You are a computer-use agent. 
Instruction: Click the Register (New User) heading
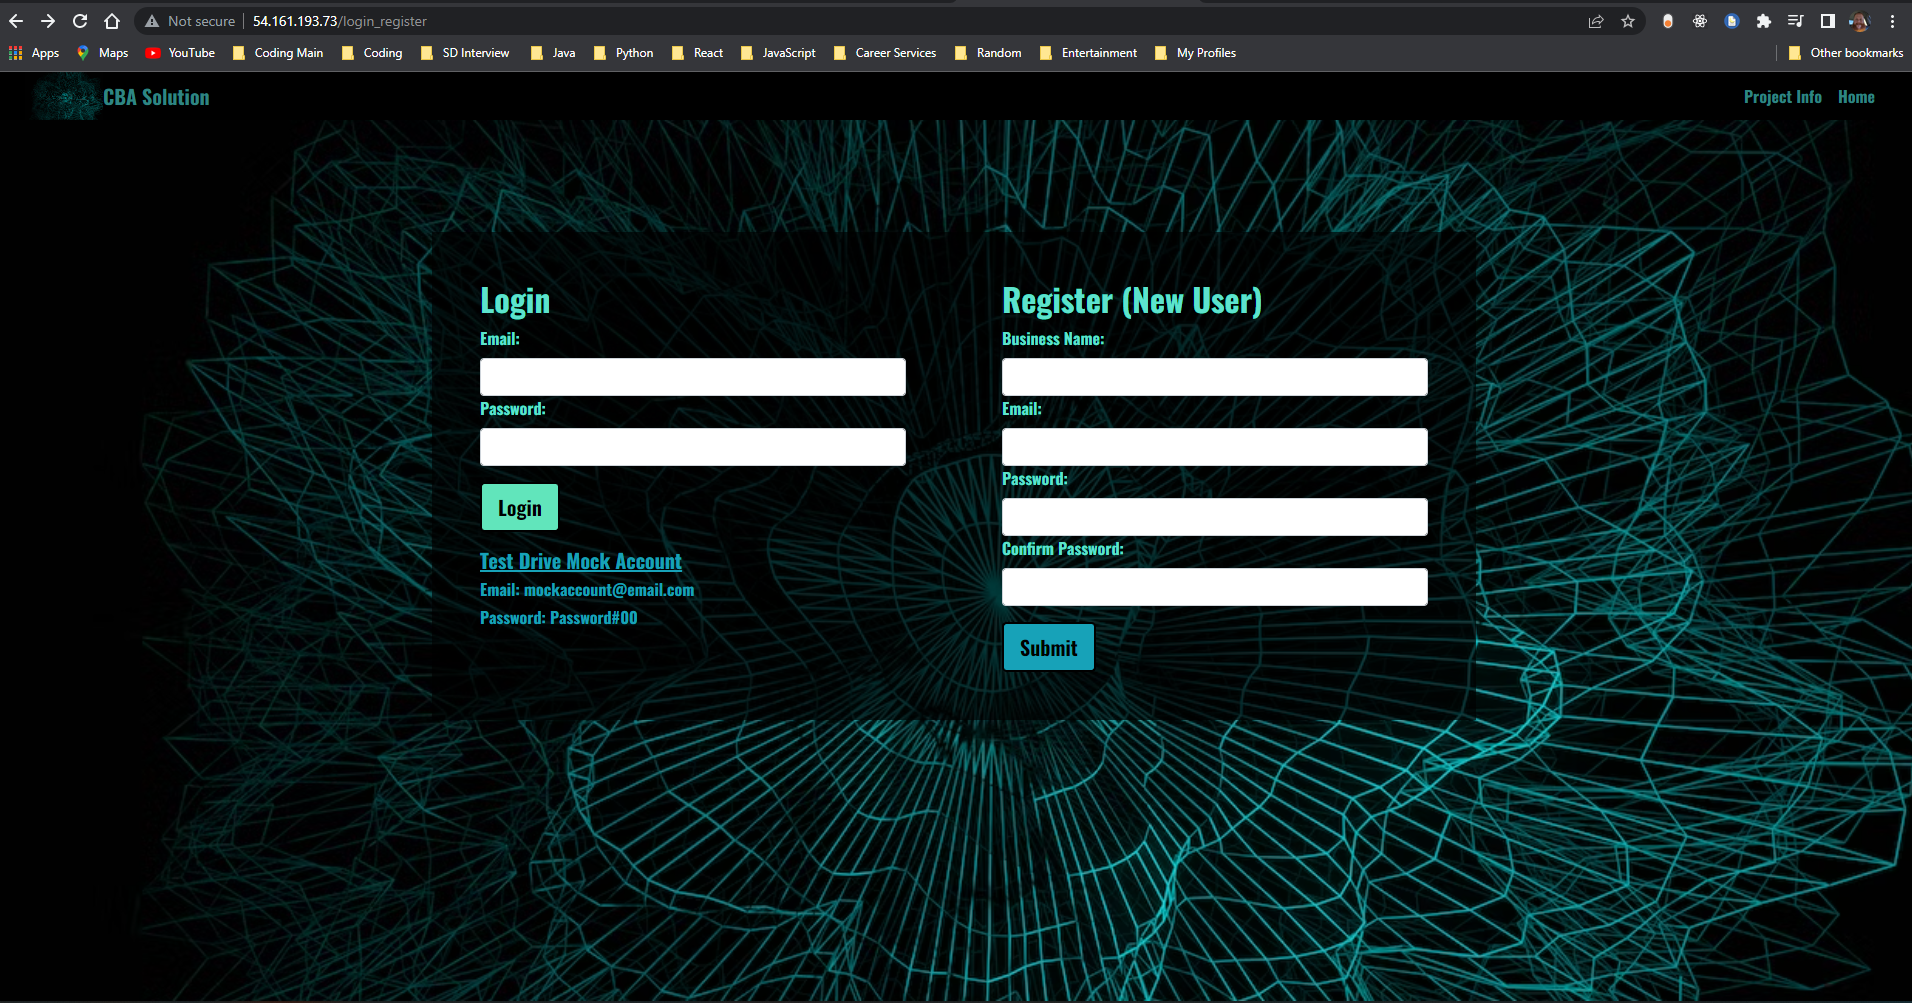click(1132, 301)
